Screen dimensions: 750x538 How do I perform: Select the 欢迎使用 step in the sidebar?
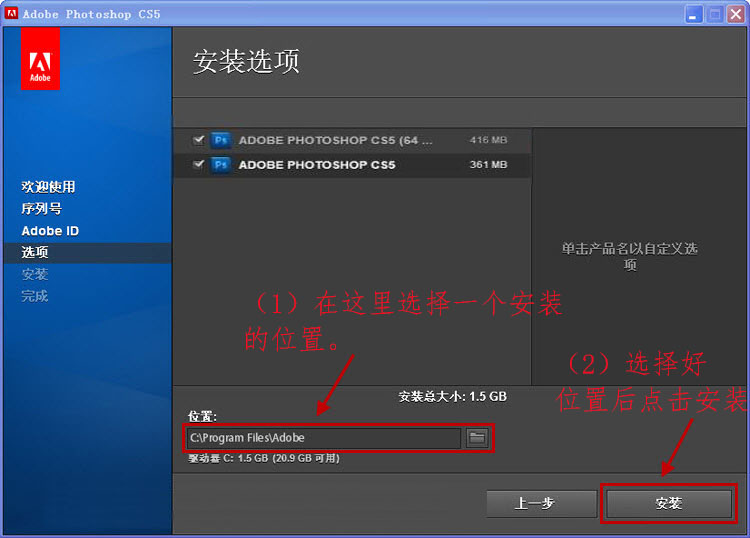click(x=48, y=187)
